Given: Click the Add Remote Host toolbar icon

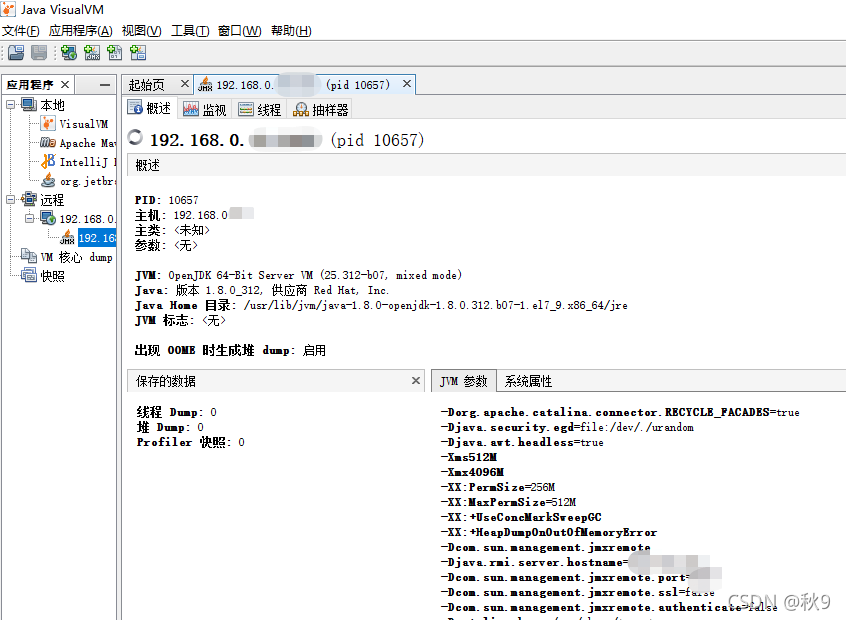Looking at the screenshot, I should pos(69,52).
